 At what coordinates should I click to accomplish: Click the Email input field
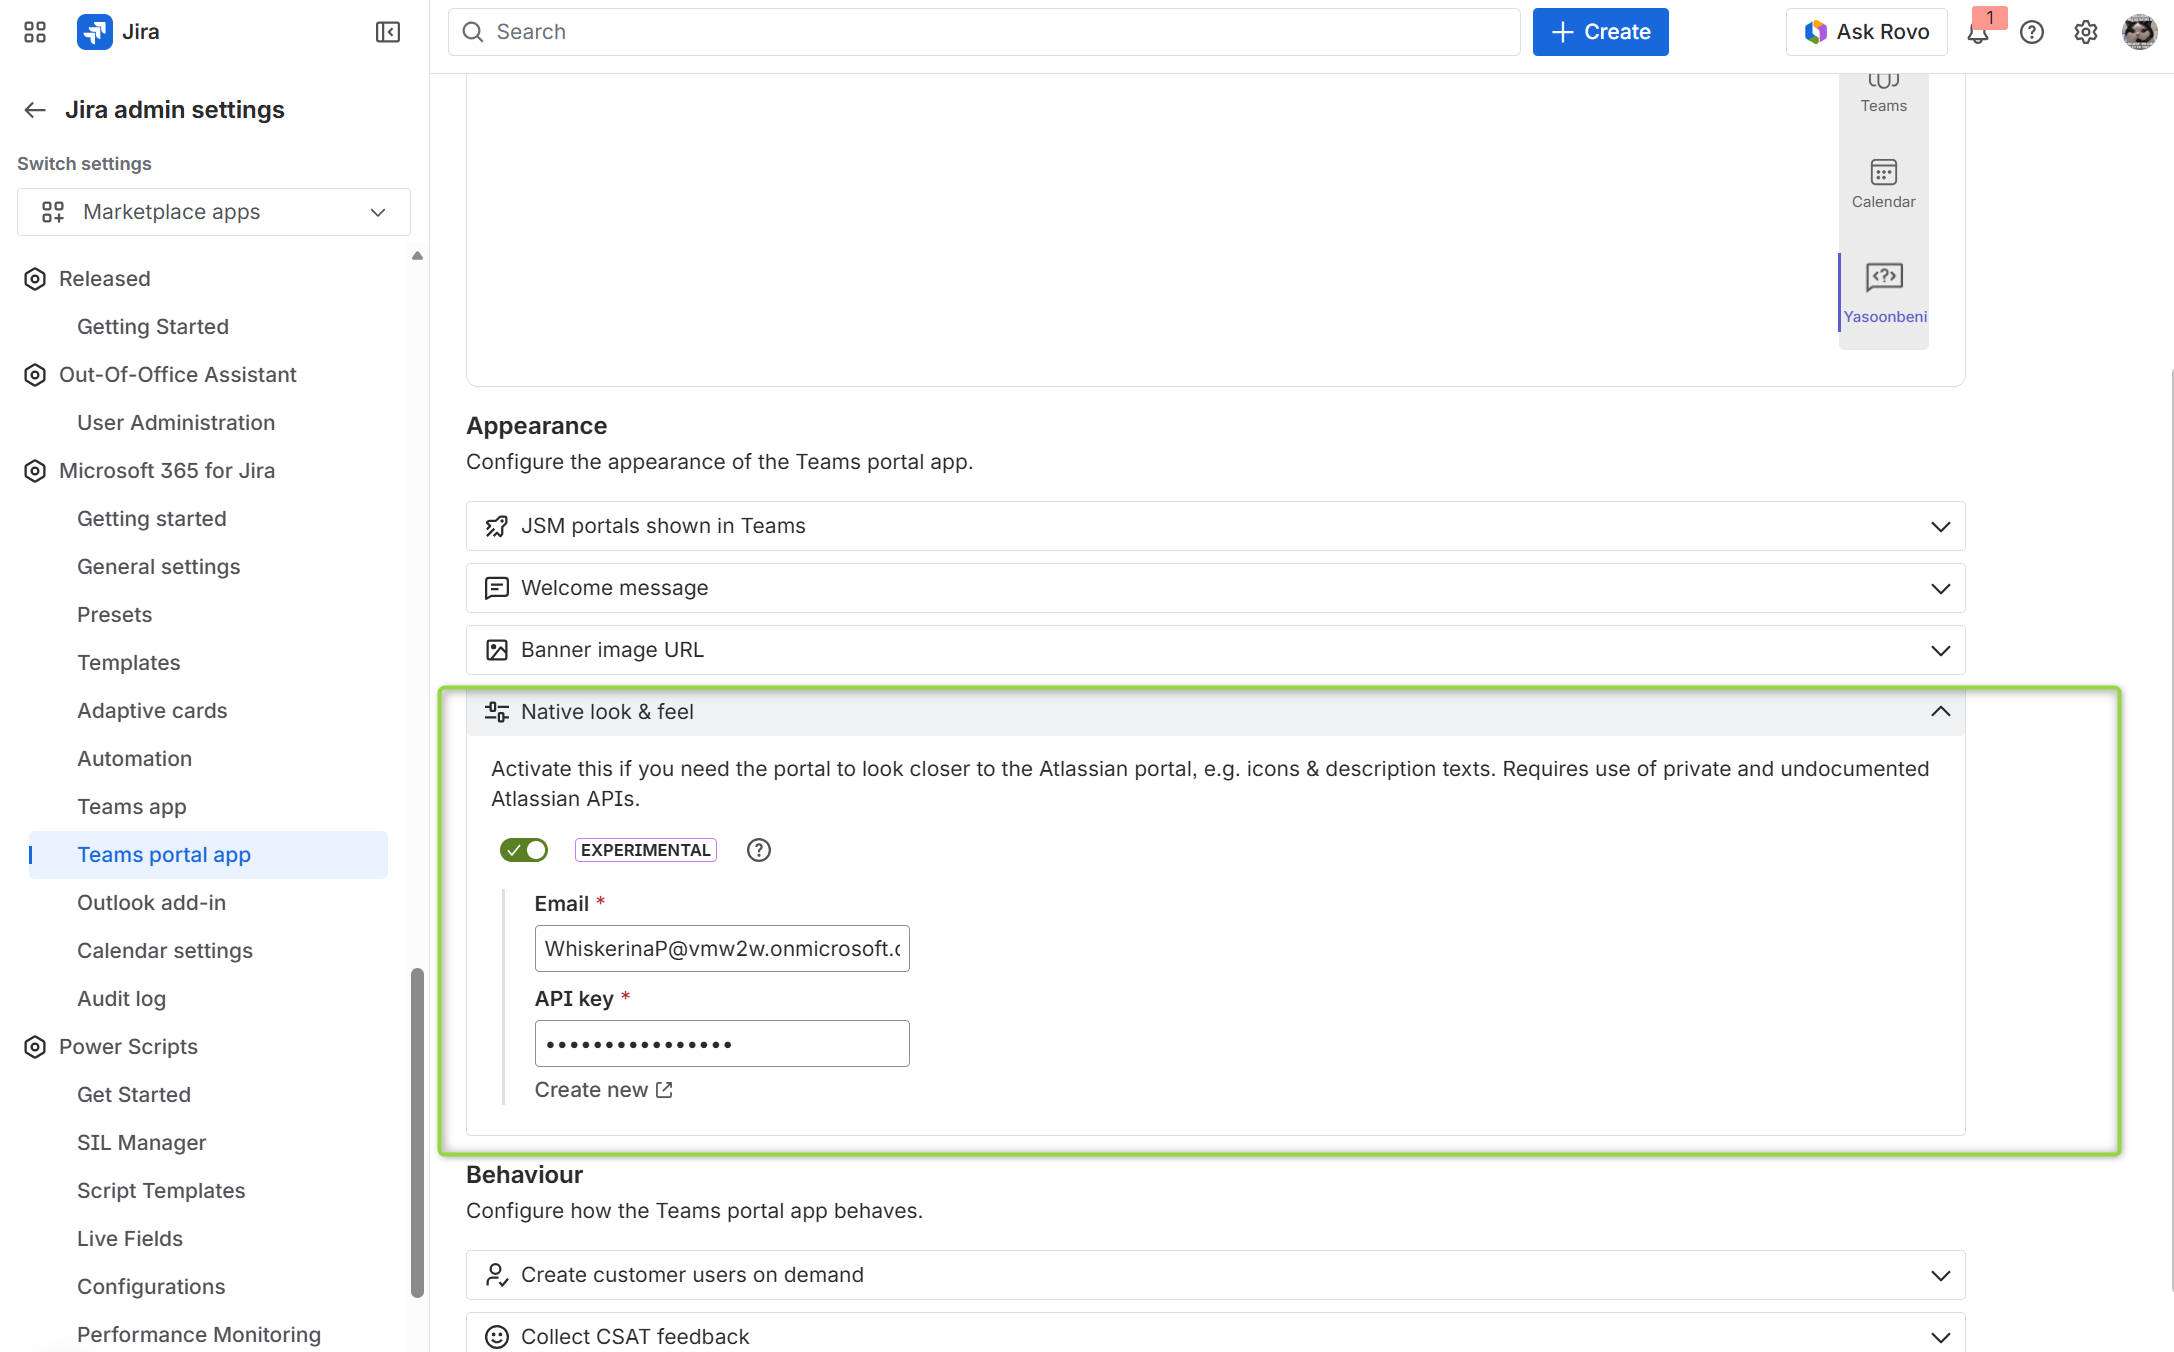point(722,948)
